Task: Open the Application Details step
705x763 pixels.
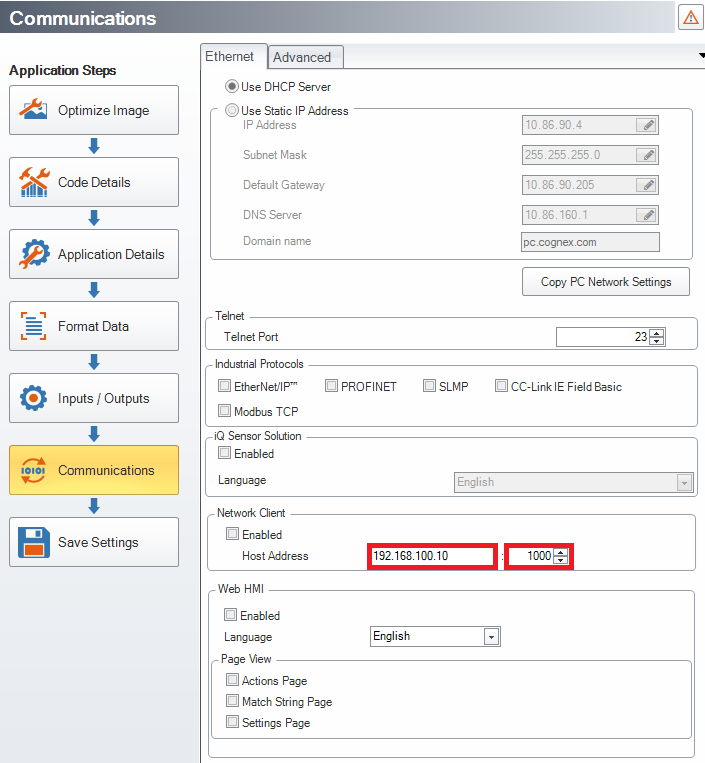Action: tap(94, 254)
